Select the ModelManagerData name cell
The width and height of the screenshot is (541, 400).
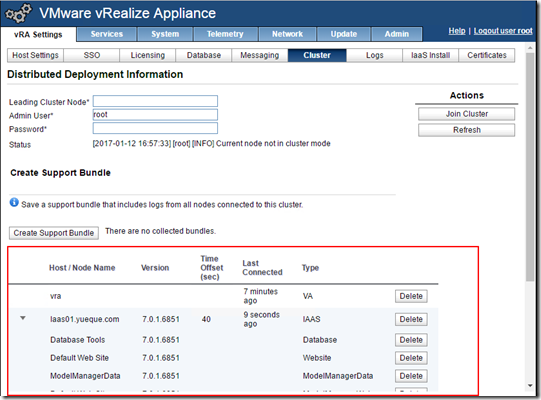click(85, 376)
